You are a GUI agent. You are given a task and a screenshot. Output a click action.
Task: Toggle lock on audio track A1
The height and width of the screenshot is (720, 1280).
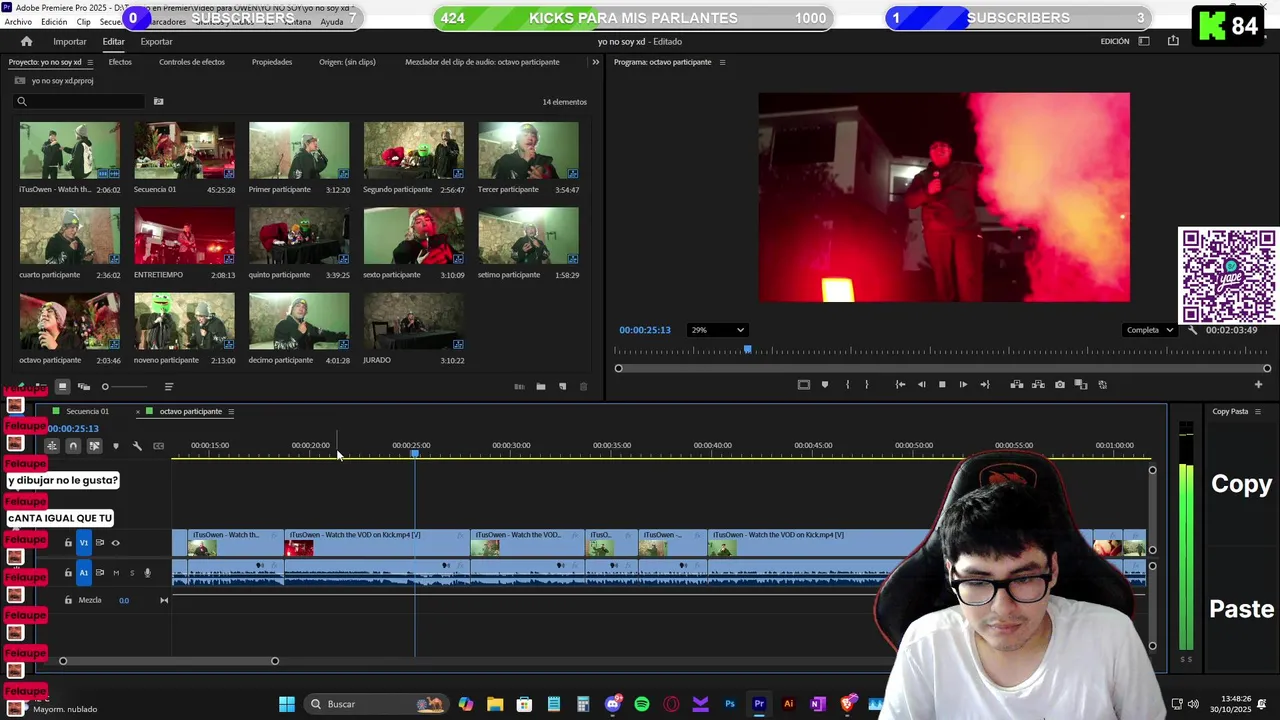pos(68,573)
